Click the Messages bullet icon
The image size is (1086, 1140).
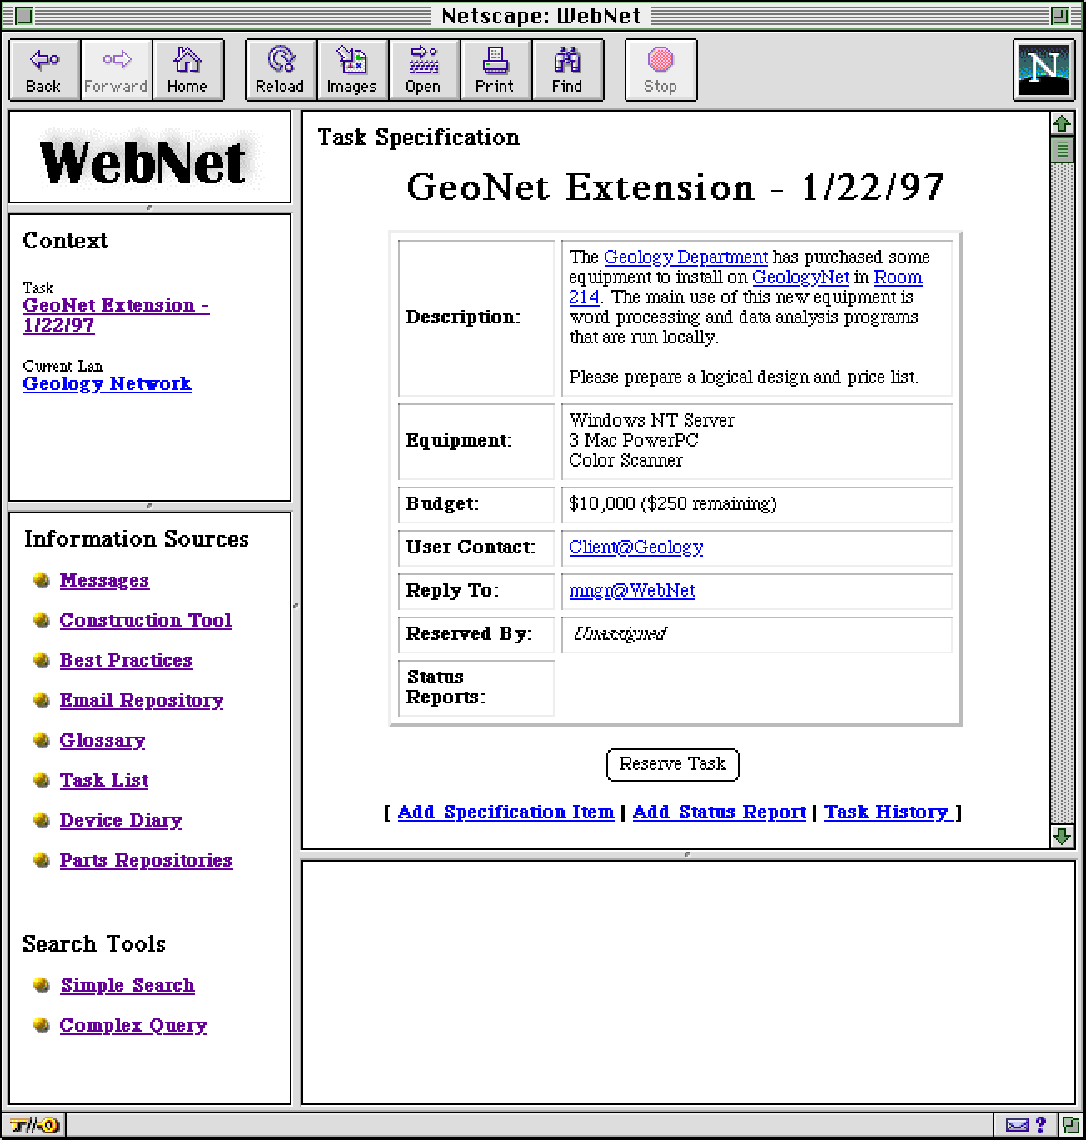41,580
